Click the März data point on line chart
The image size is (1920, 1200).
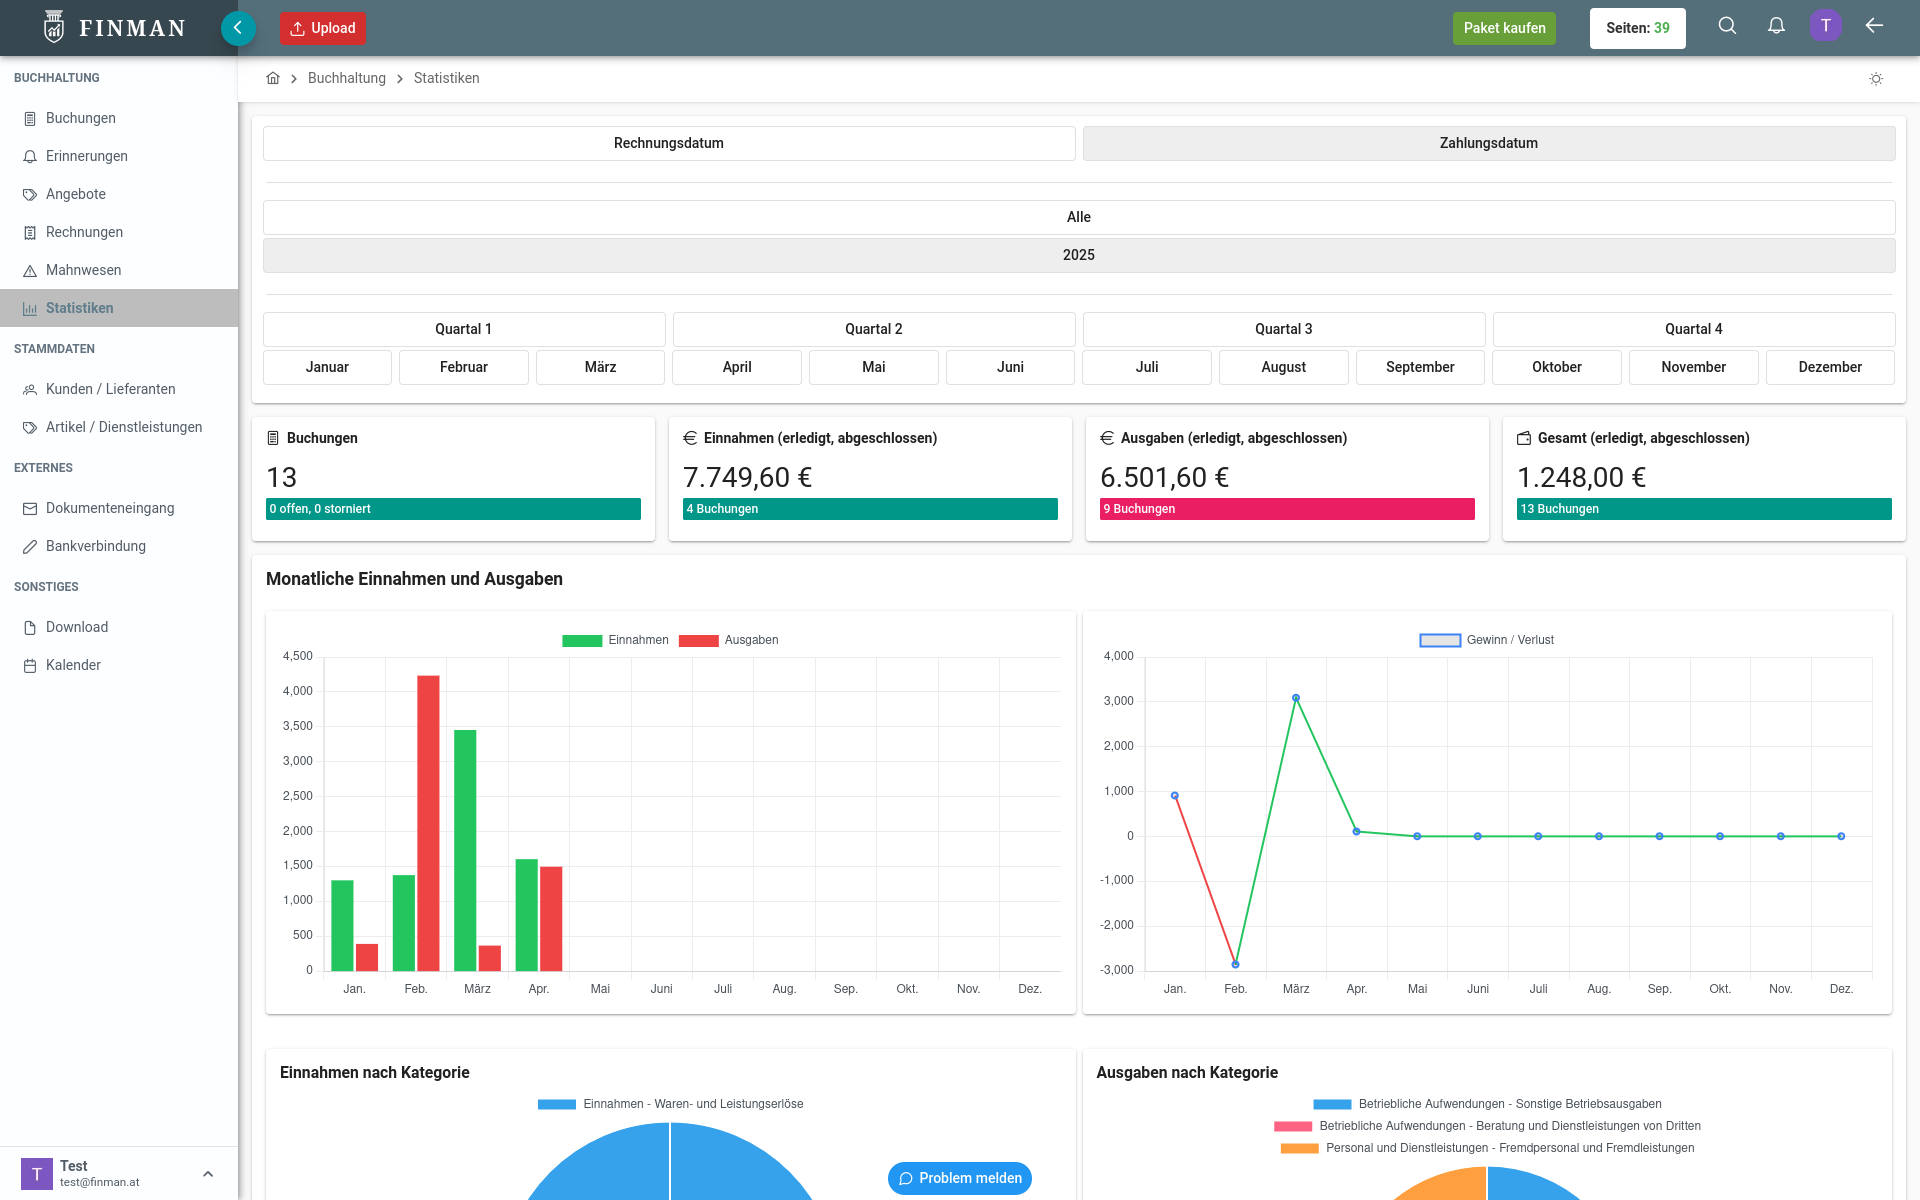point(1295,698)
